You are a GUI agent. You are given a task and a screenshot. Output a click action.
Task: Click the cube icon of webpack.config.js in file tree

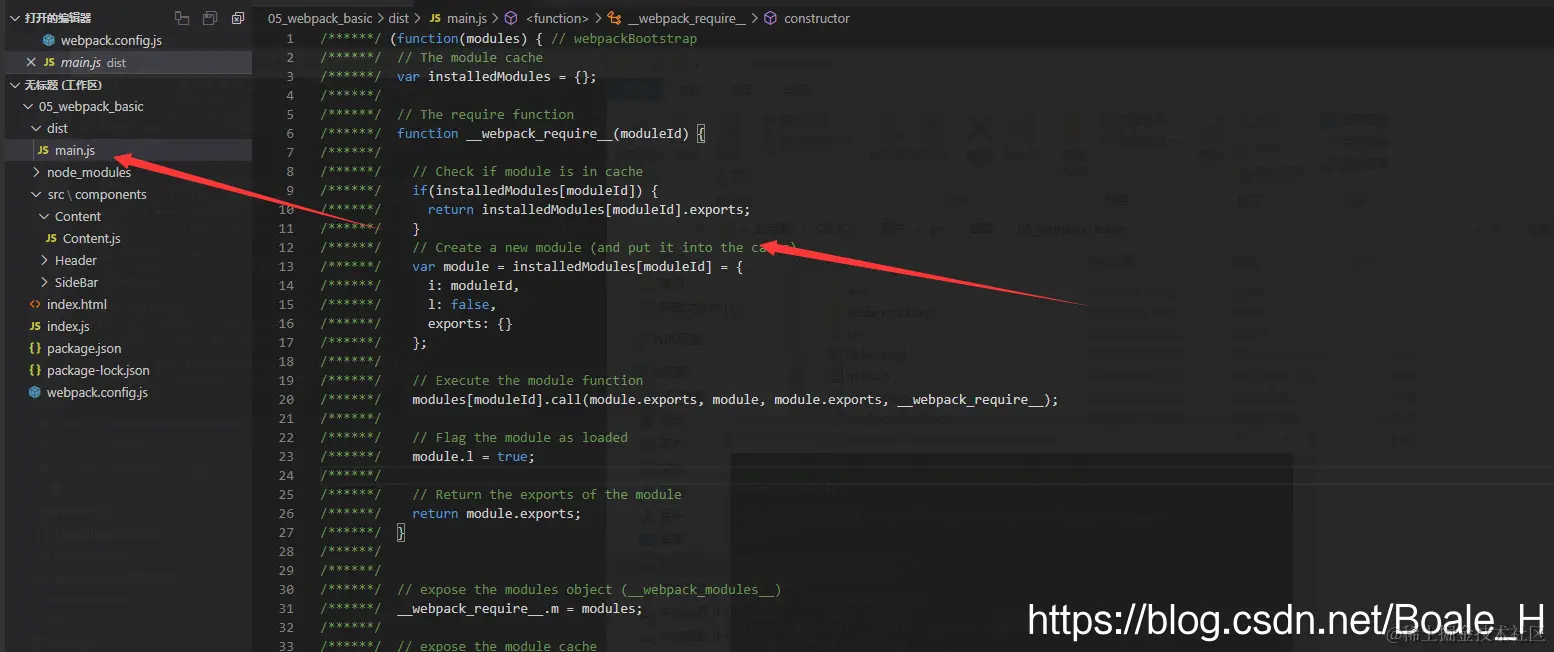coord(35,392)
